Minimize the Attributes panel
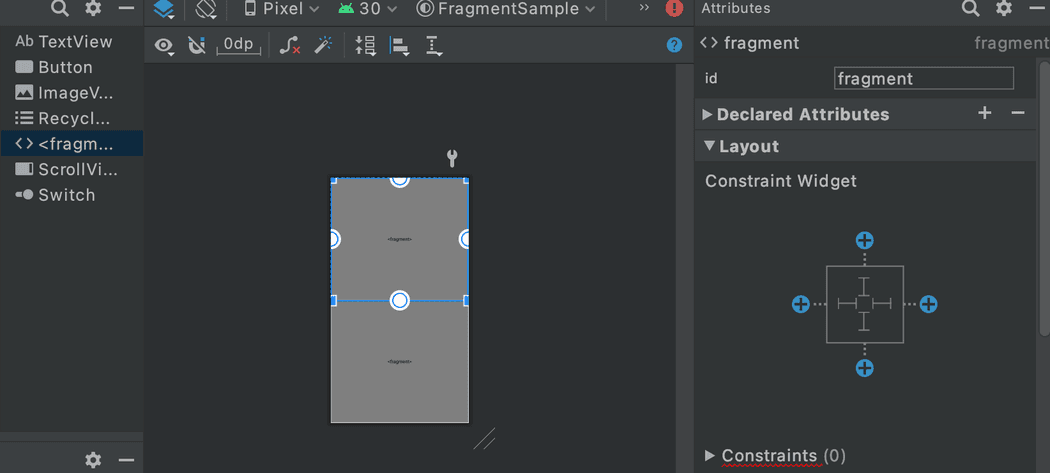This screenshot has width=1050, height=473. click(x=1037, y=9)
